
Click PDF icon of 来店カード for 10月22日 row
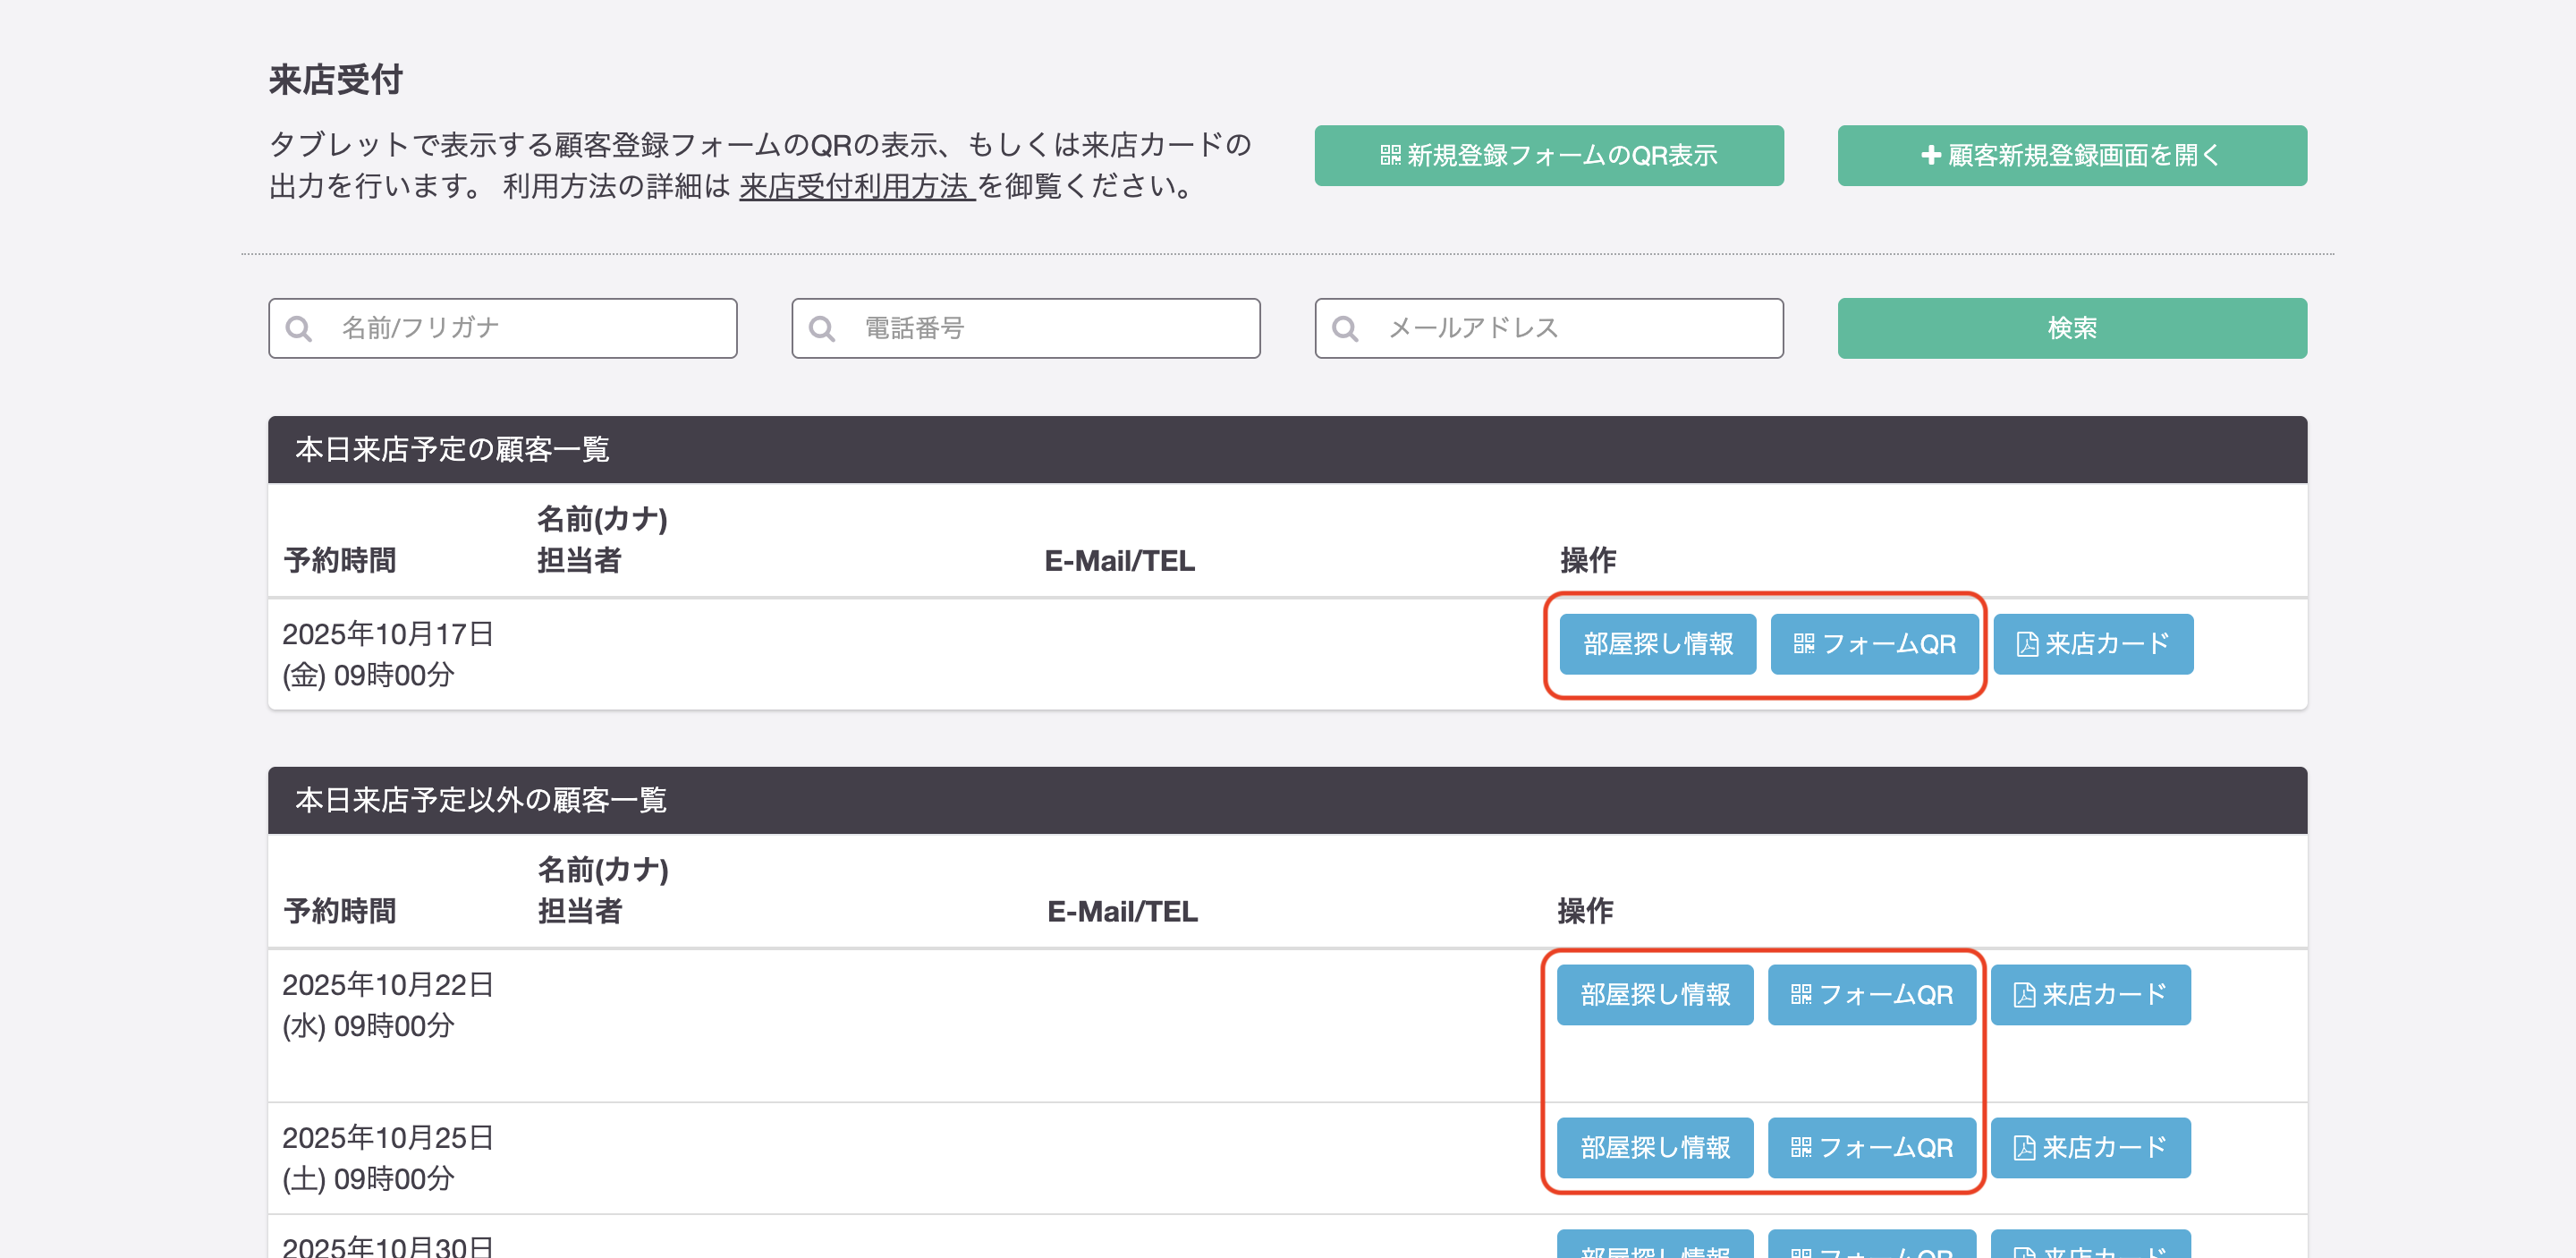(x=2024, y=995)
